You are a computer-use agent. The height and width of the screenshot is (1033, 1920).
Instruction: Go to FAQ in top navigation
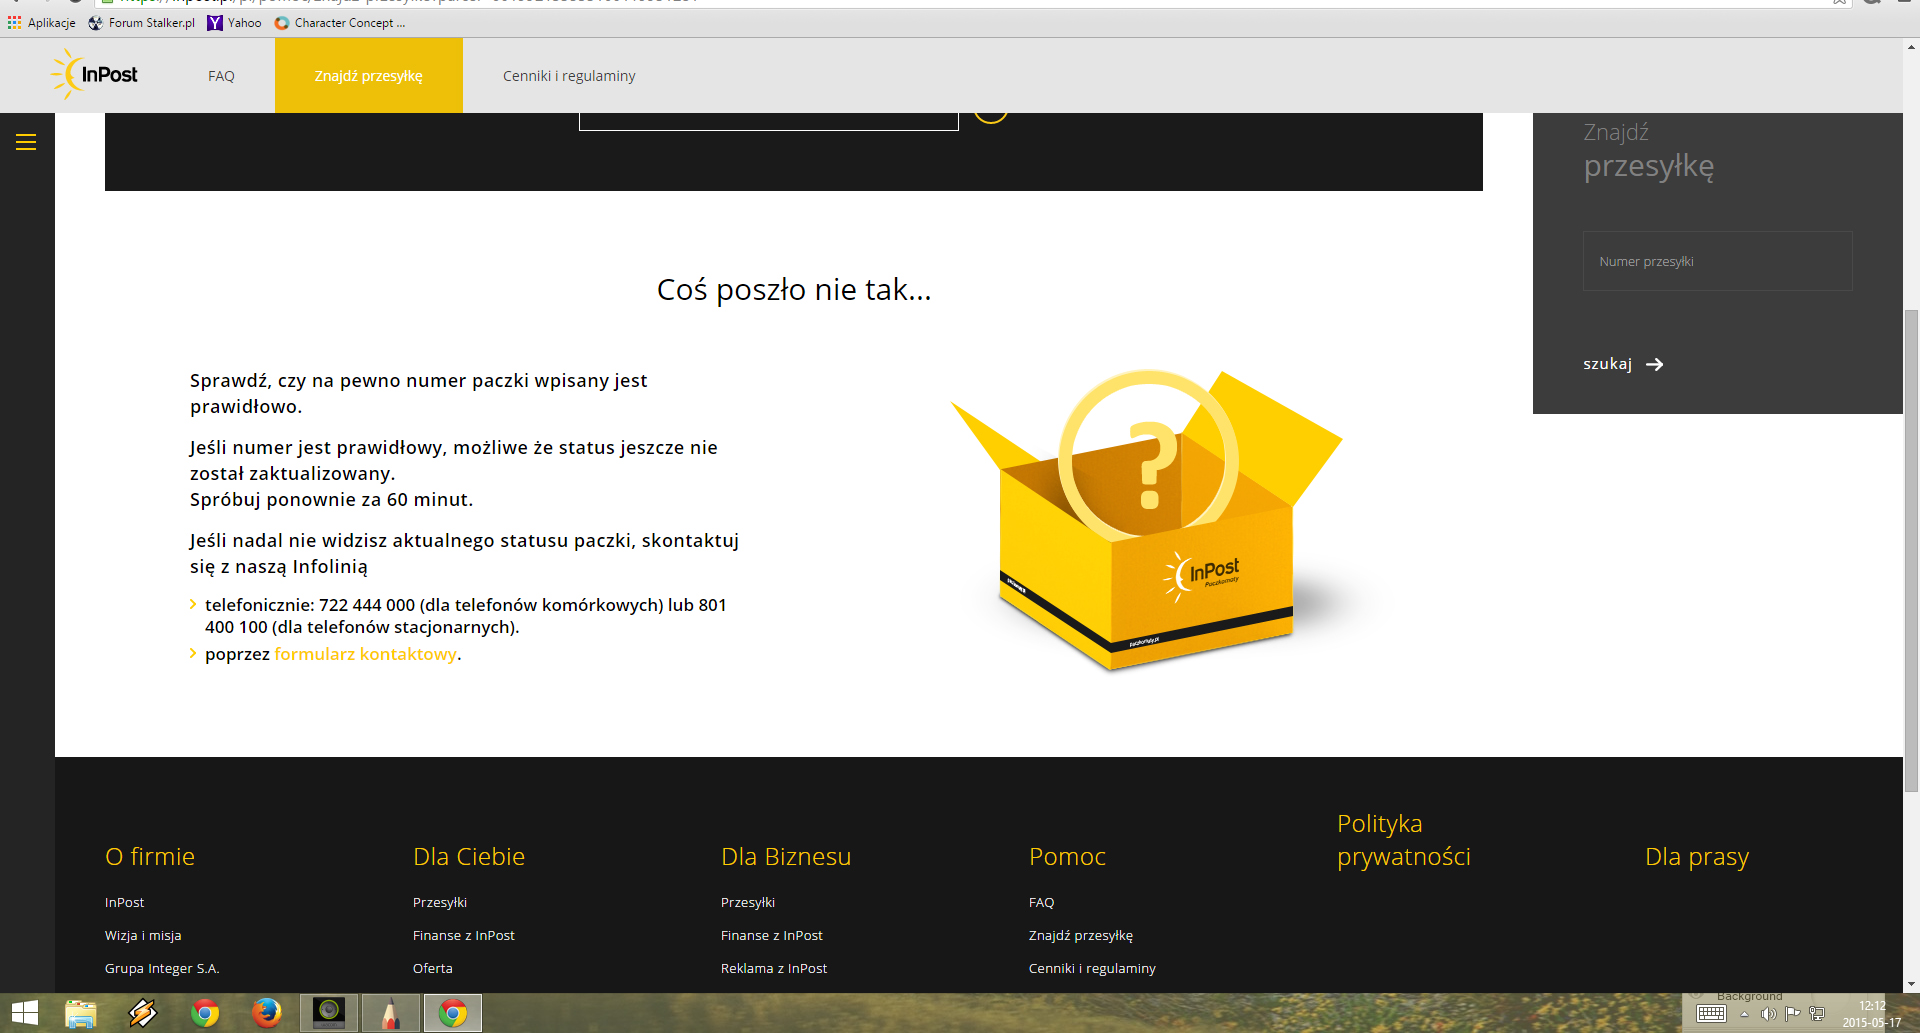tap(221, 76)
